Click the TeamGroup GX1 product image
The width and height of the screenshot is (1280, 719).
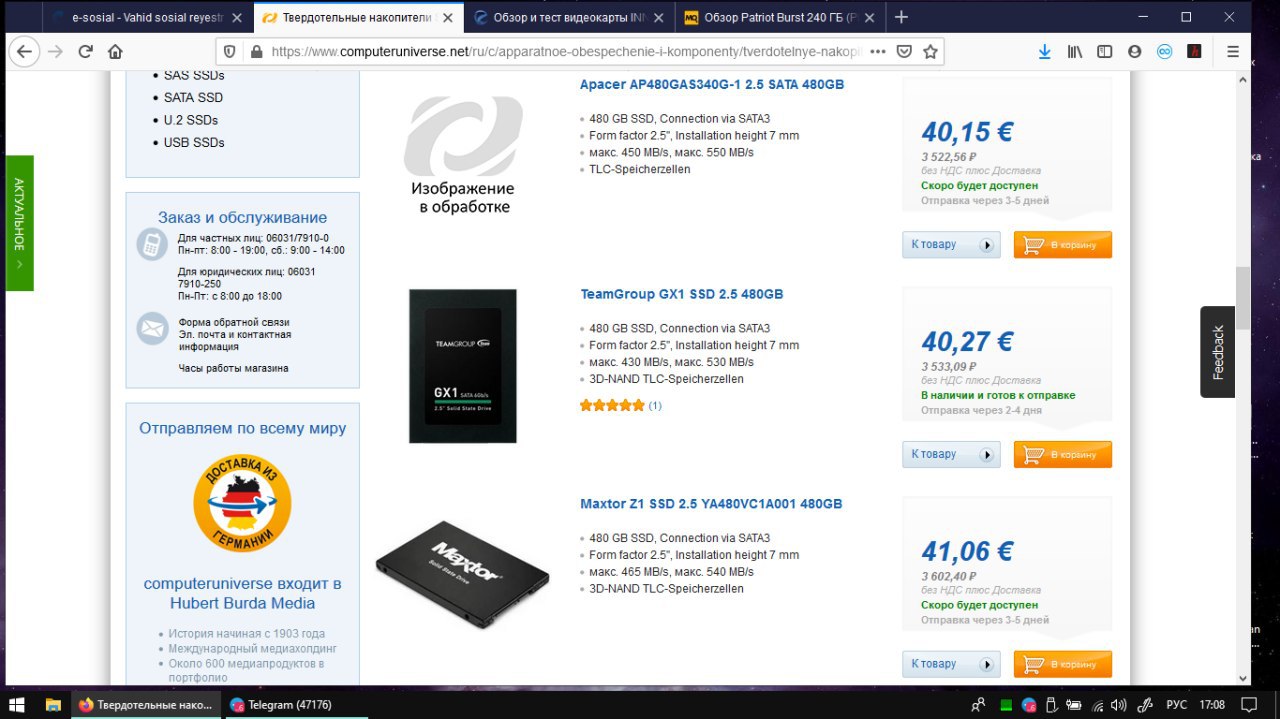[462, 366]
